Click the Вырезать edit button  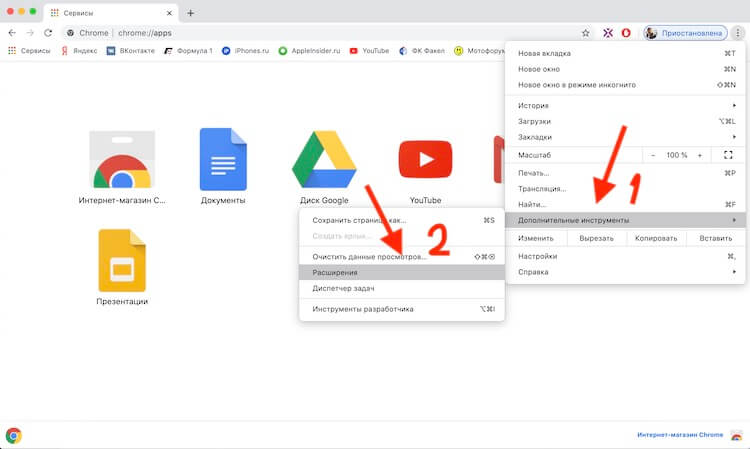tap(596, 238)
